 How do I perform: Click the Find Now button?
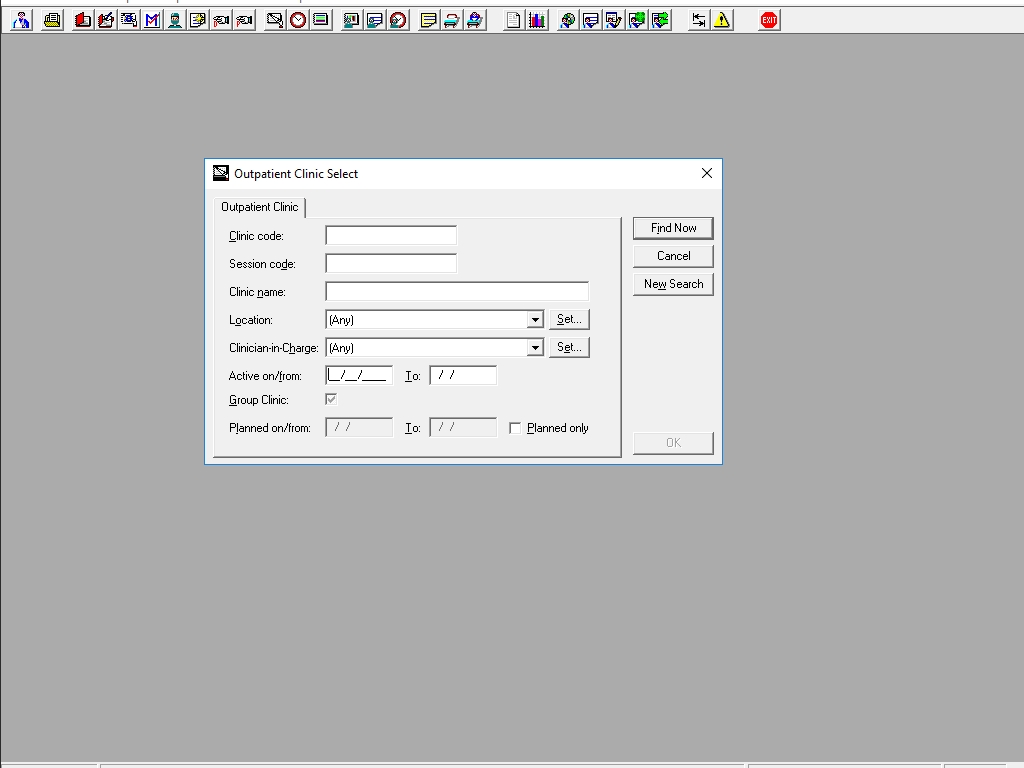[x=673, y=228]
